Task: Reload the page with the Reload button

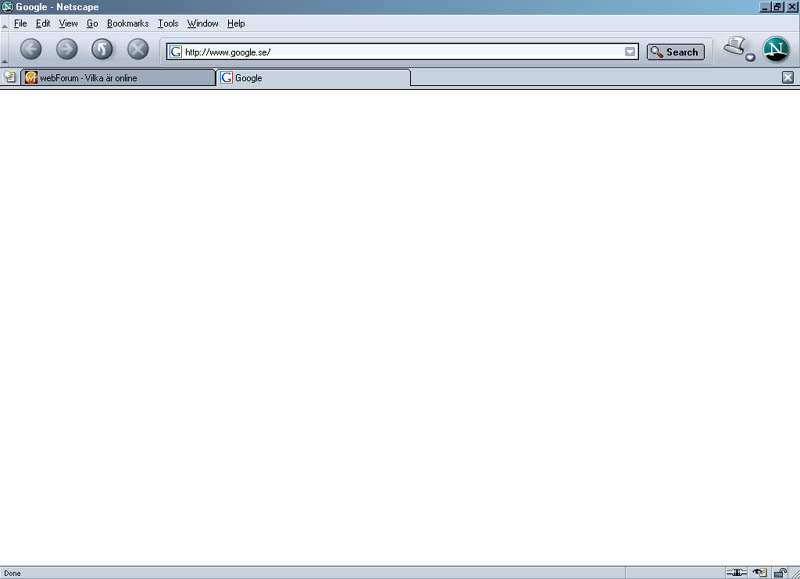Action: click(x=102, y=49)
